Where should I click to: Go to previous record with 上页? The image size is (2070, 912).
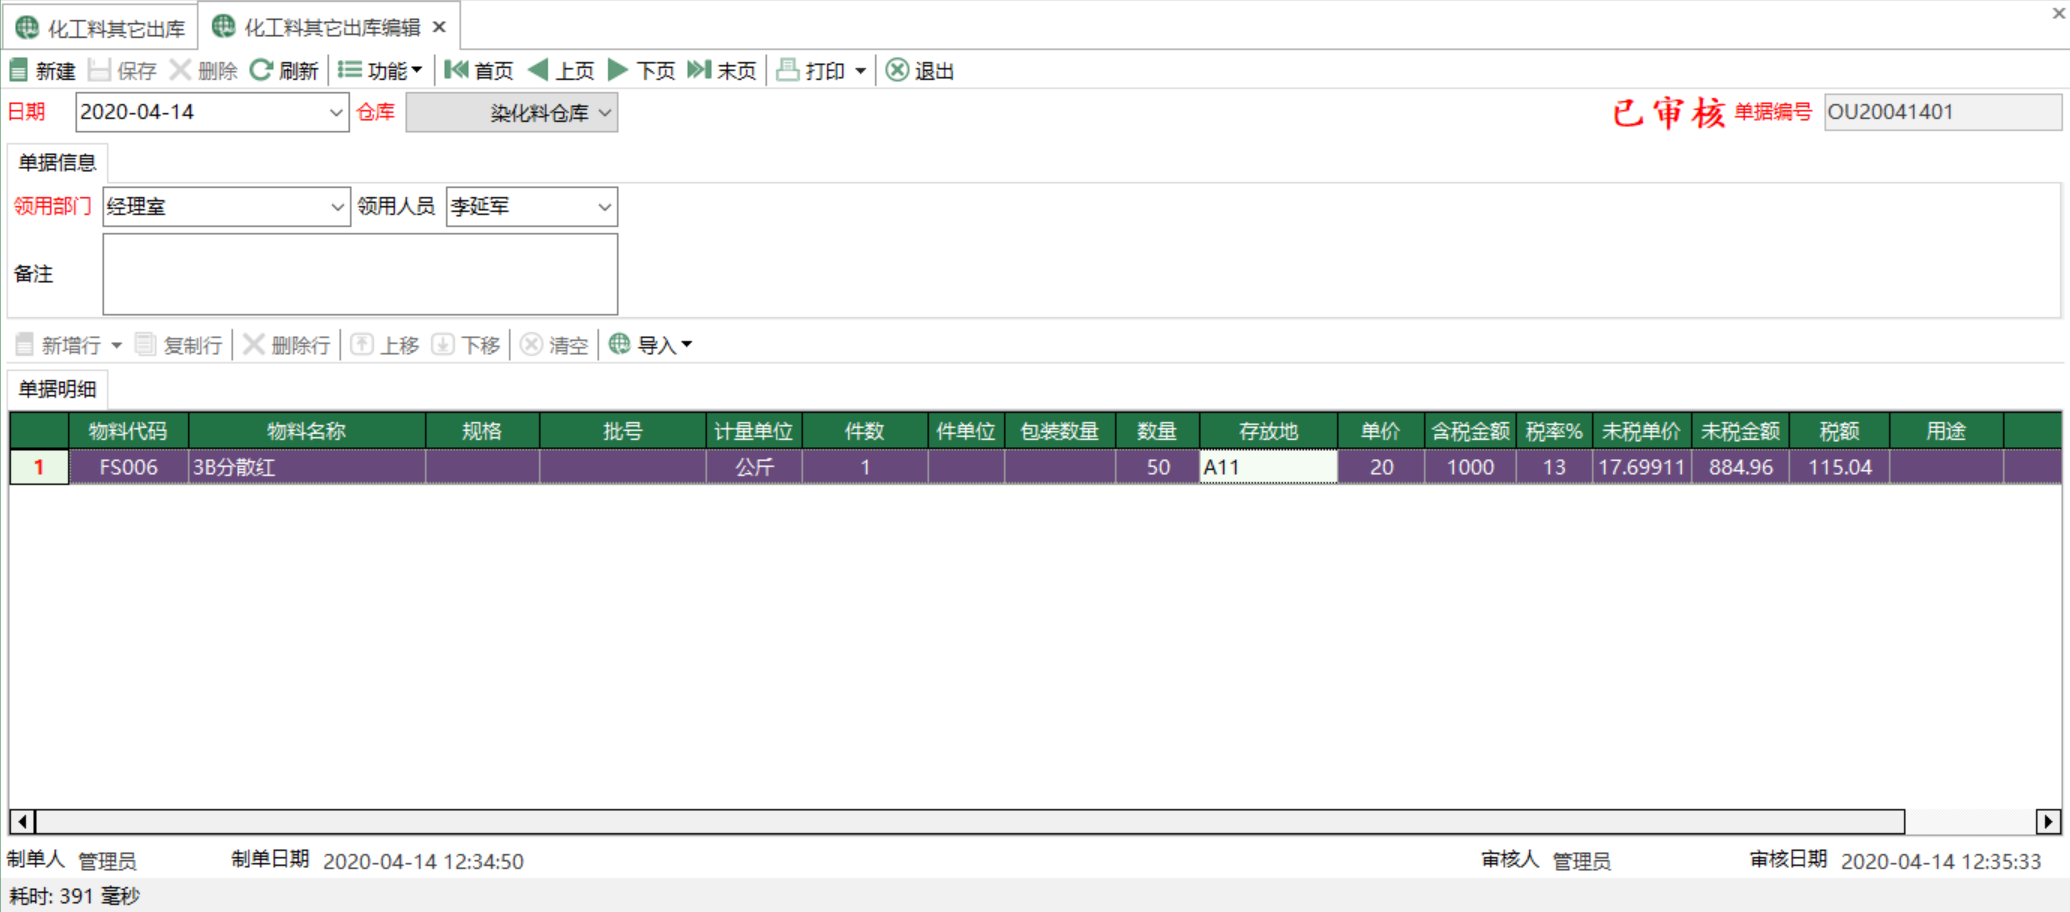pyautogui.click(x=561, y=70)
